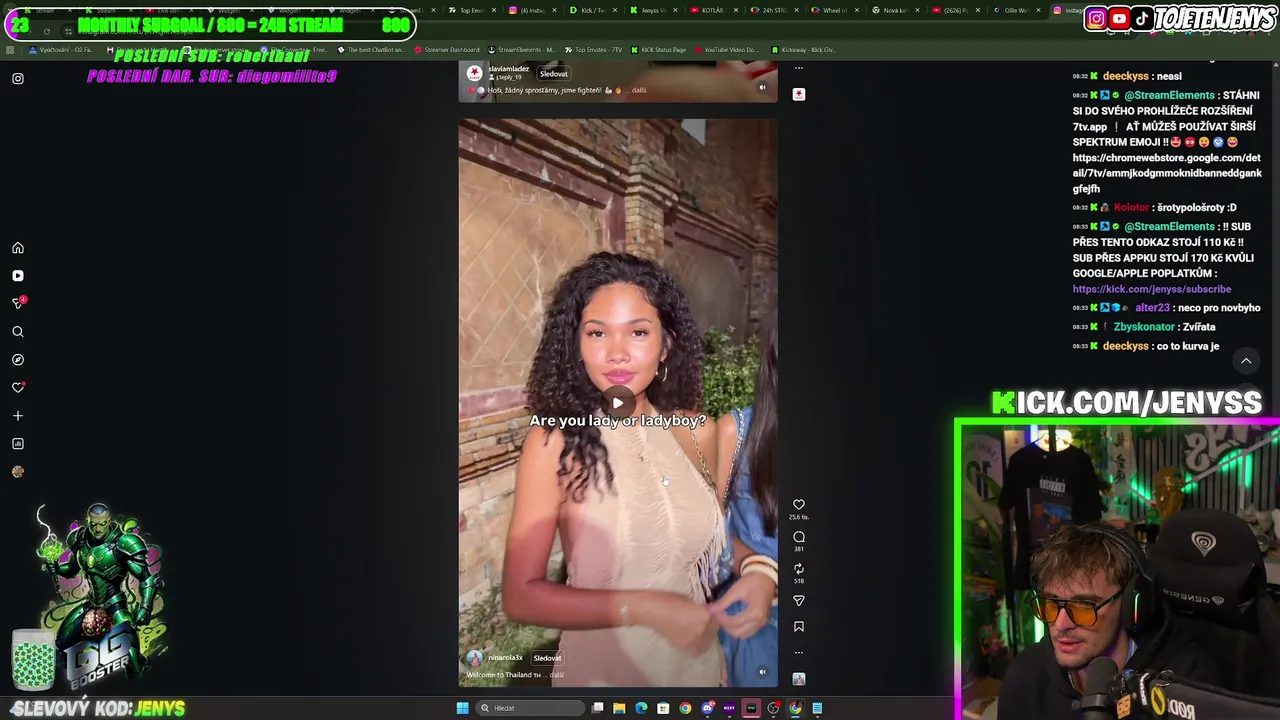Open Notepad icon in taskbar
The height and width of the screenshot is (720, 1280).
coord(817,708)
